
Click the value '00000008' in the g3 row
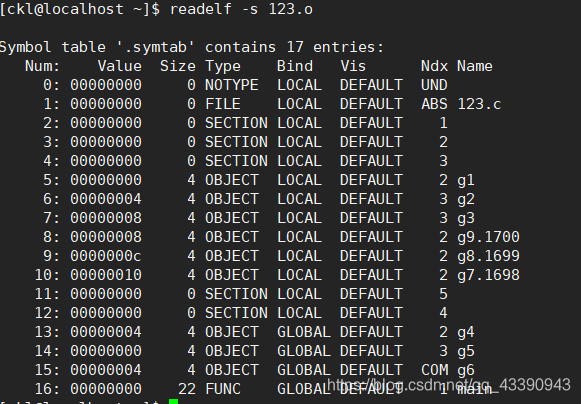tap(106, 218)
